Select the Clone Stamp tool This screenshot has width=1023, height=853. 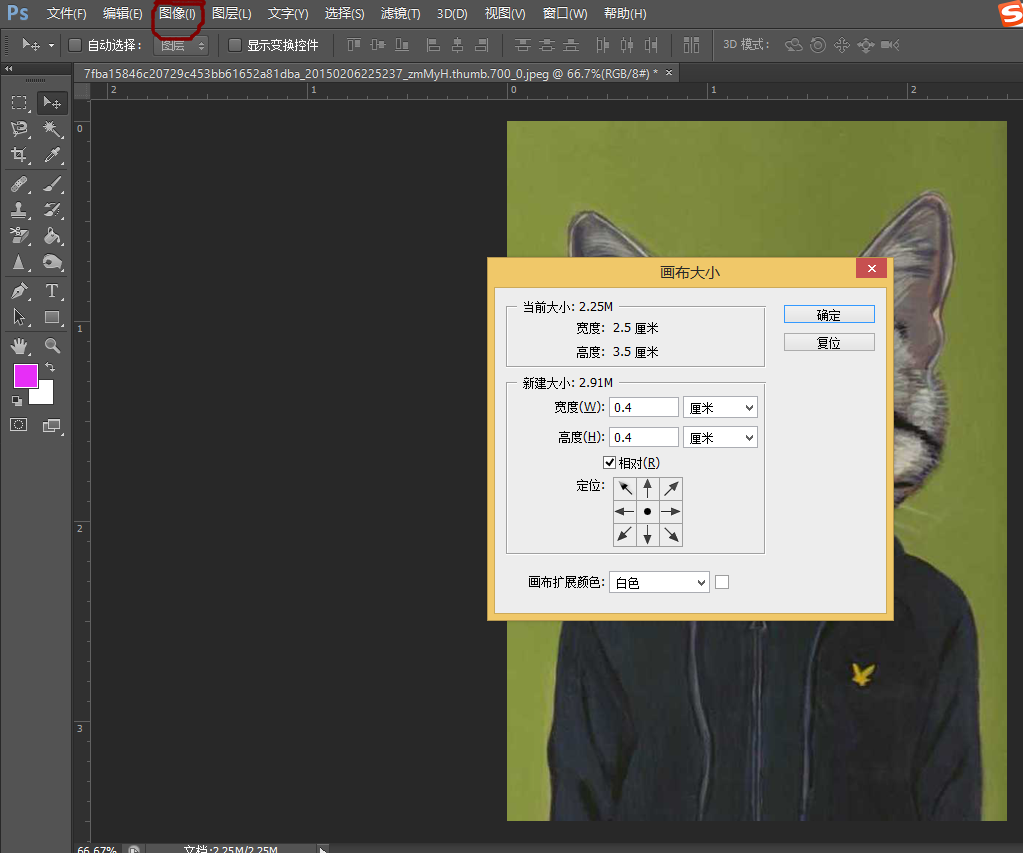19,209
